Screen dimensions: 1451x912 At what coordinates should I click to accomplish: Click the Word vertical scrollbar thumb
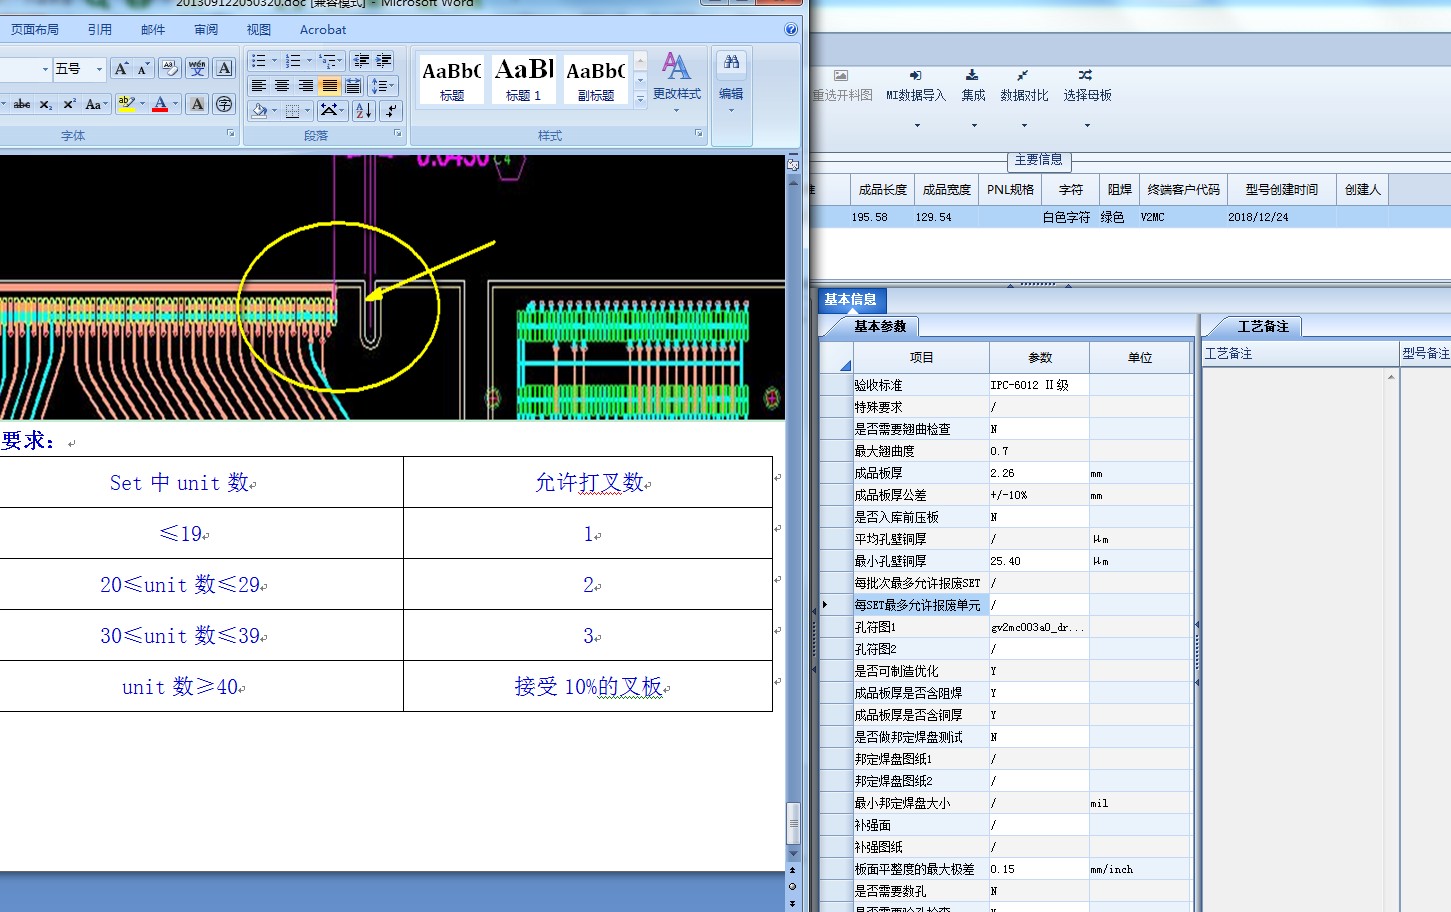click(x=793, y=824)
